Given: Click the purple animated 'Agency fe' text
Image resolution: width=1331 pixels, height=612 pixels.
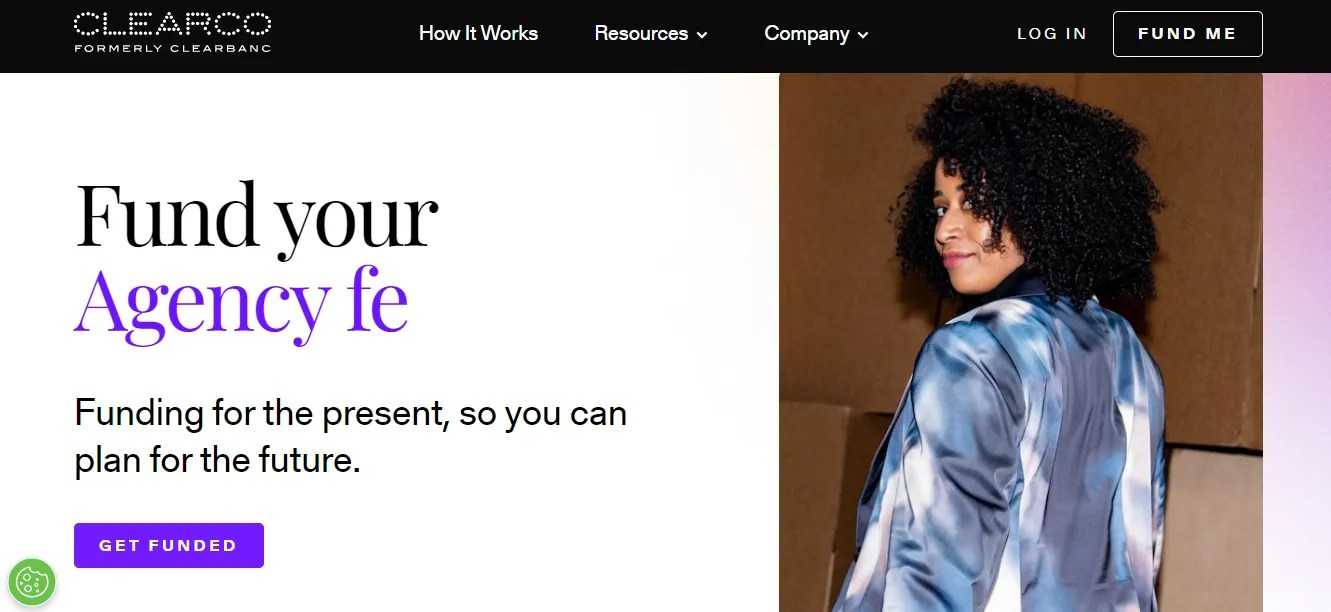Looking at the screenshot, I should coord(241,301).
